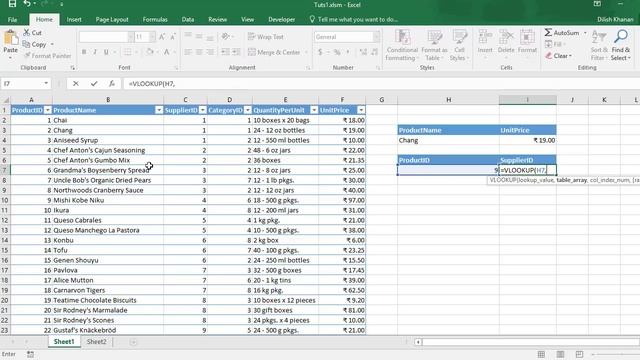The height and width of the screenshot is (360, 640).
Task: Open the fill color bucket picker
Action: coord(150,52)
